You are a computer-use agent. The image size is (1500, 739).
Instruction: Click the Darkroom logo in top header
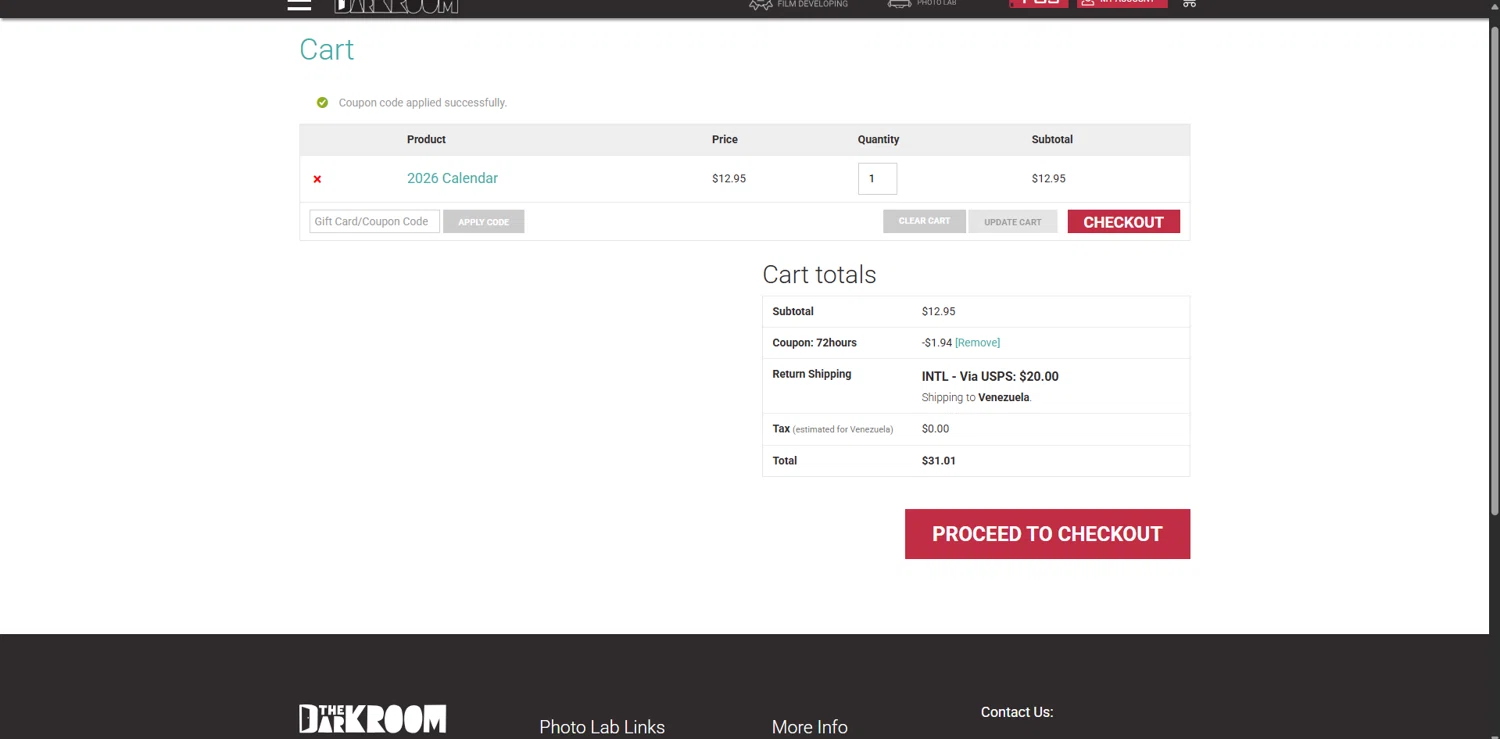(x=396, y=5)
